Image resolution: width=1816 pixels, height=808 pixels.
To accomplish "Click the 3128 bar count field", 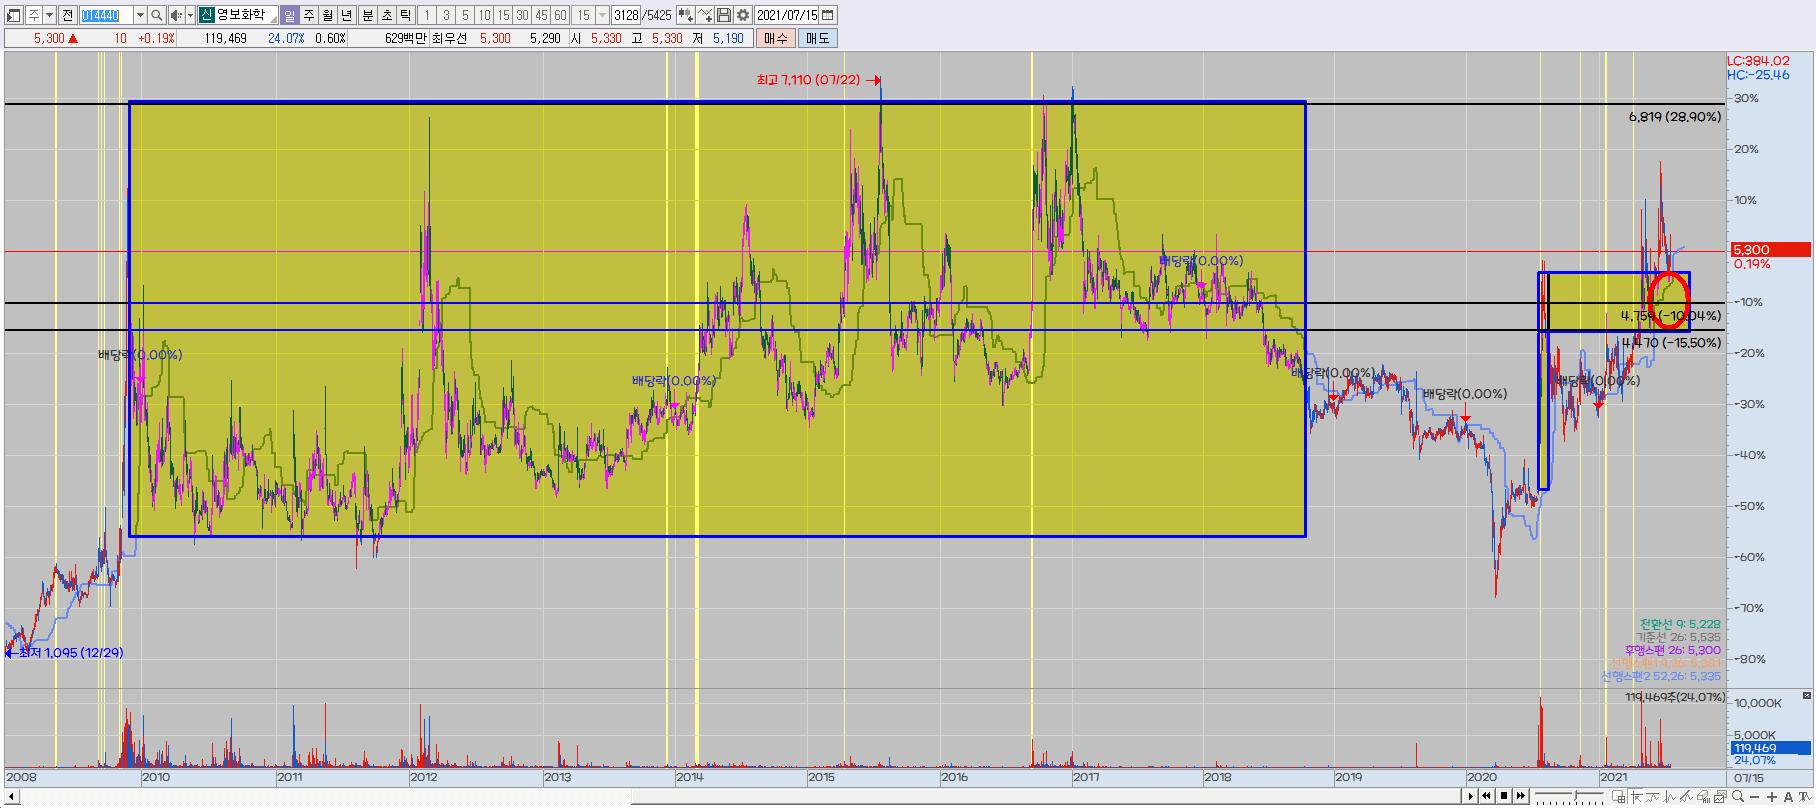I will pyautogui.click(x=626, y=15).
